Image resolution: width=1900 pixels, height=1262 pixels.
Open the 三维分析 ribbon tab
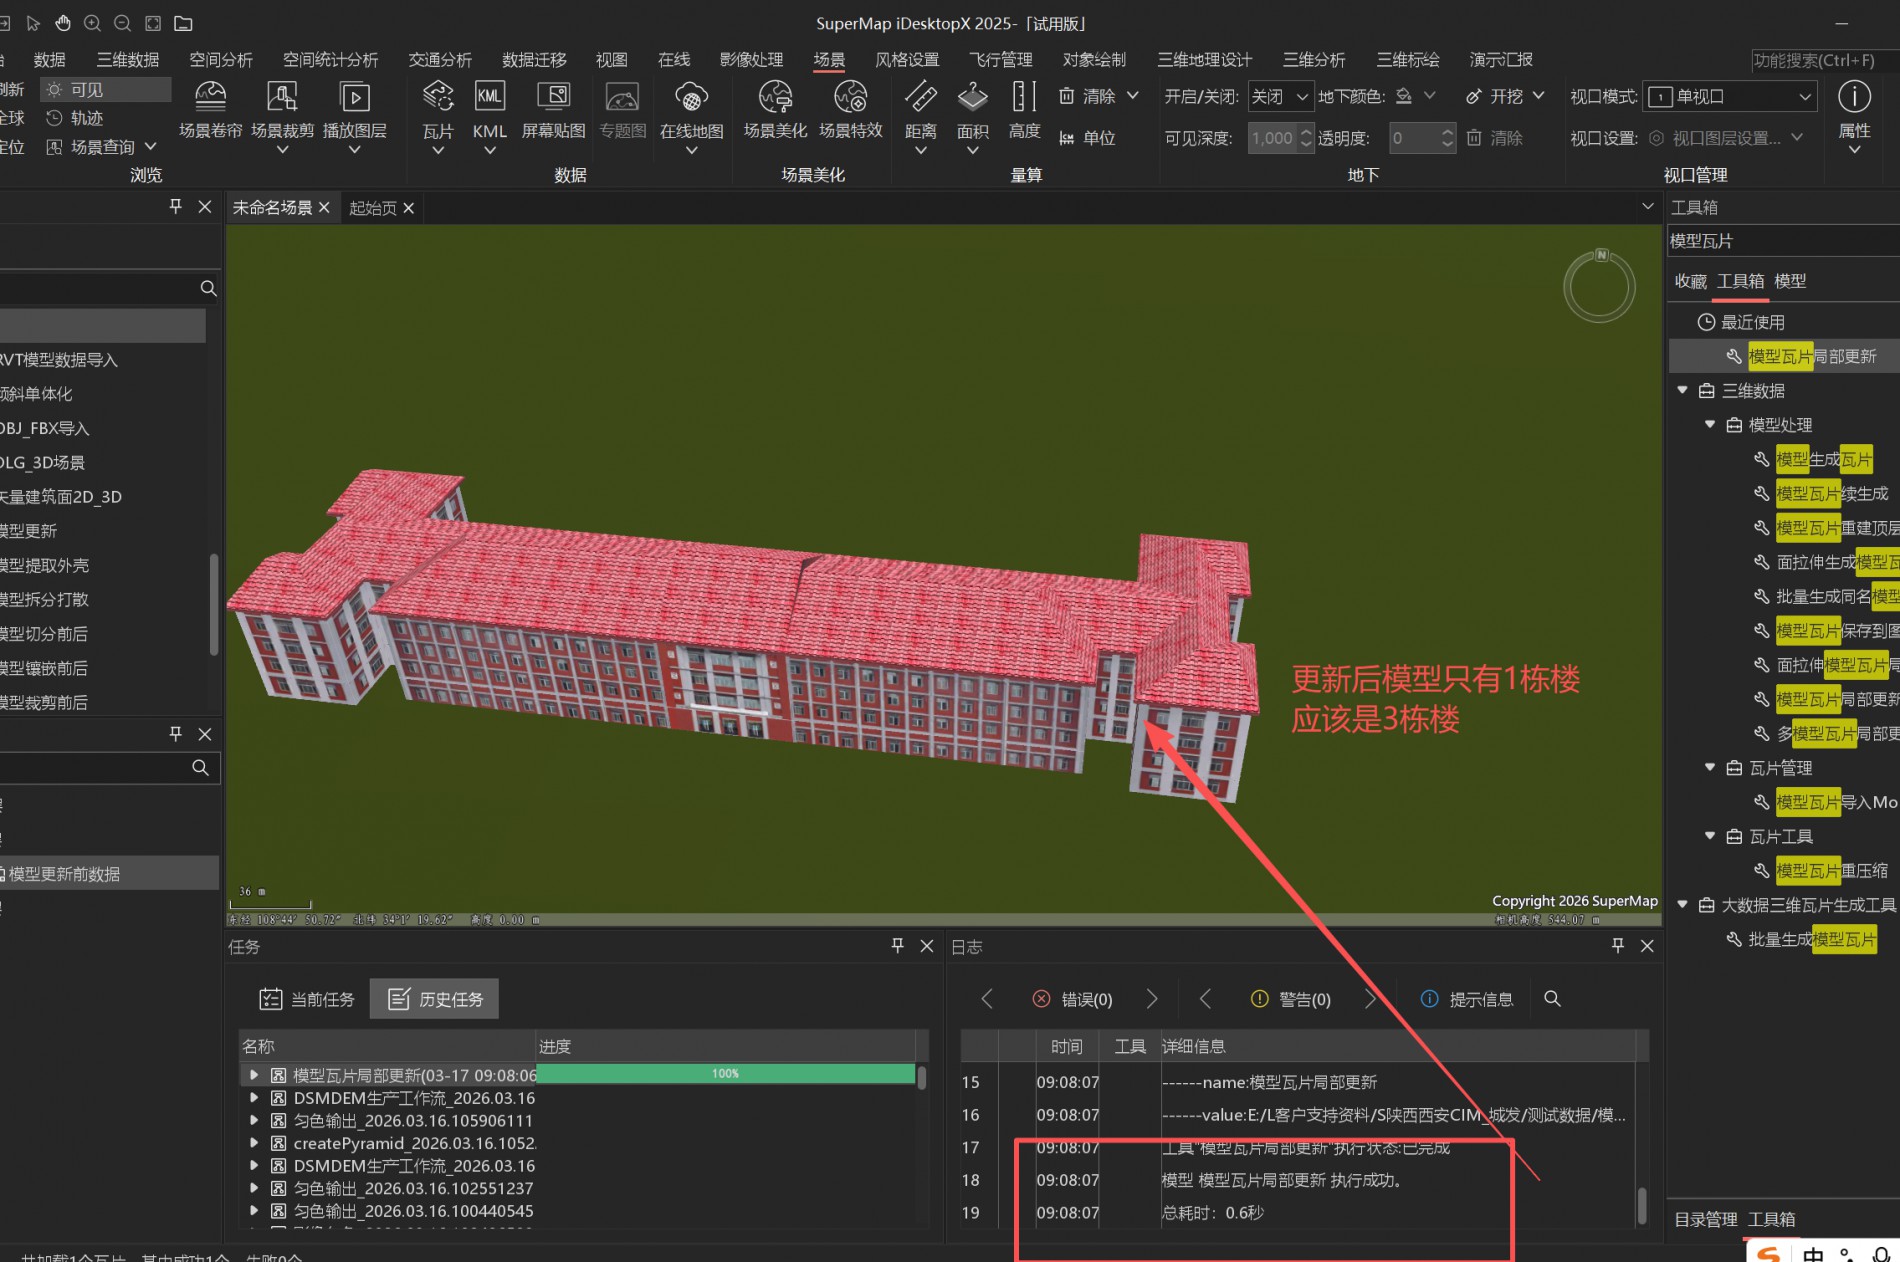1313,60
